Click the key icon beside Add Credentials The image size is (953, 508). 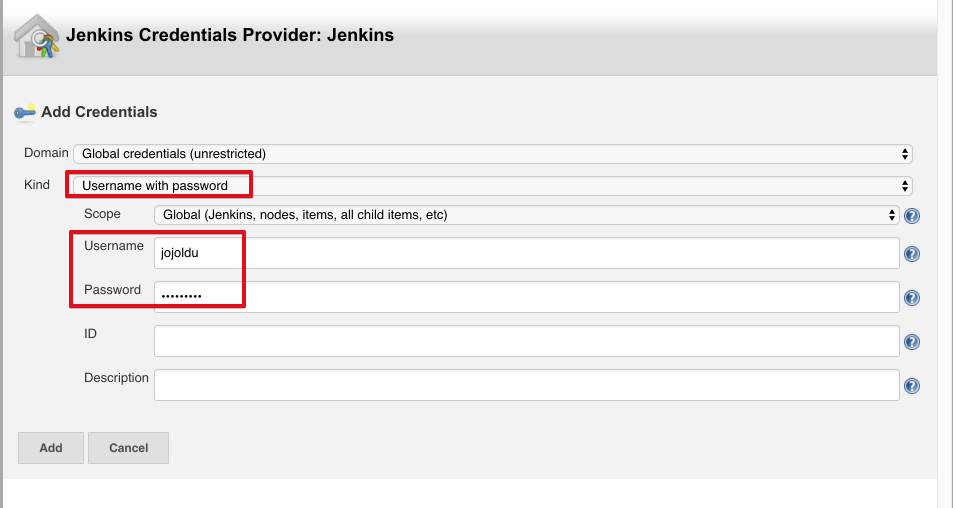[x=25, y=112]
